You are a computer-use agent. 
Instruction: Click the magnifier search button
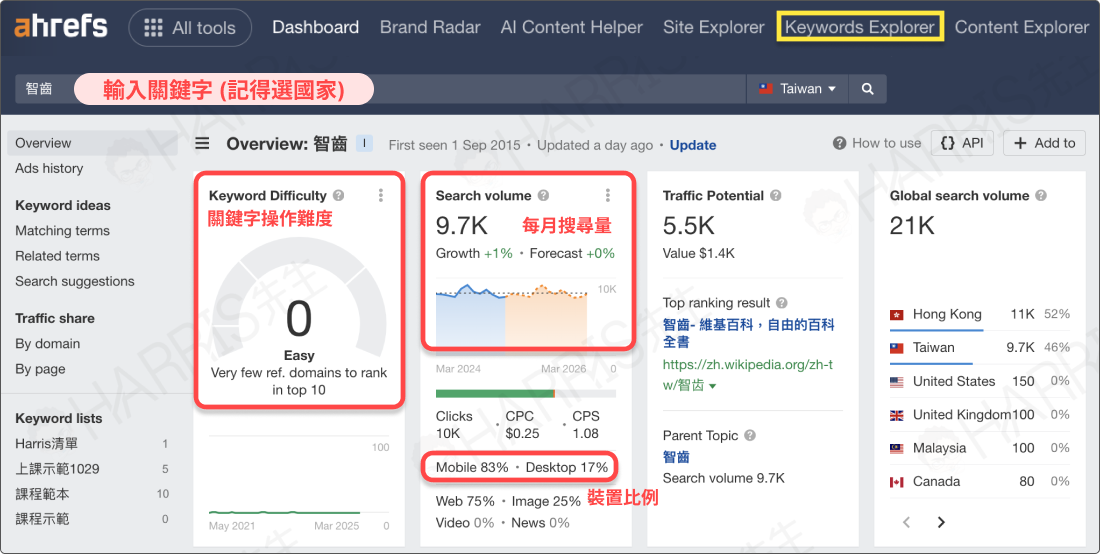tap(867, 89)
